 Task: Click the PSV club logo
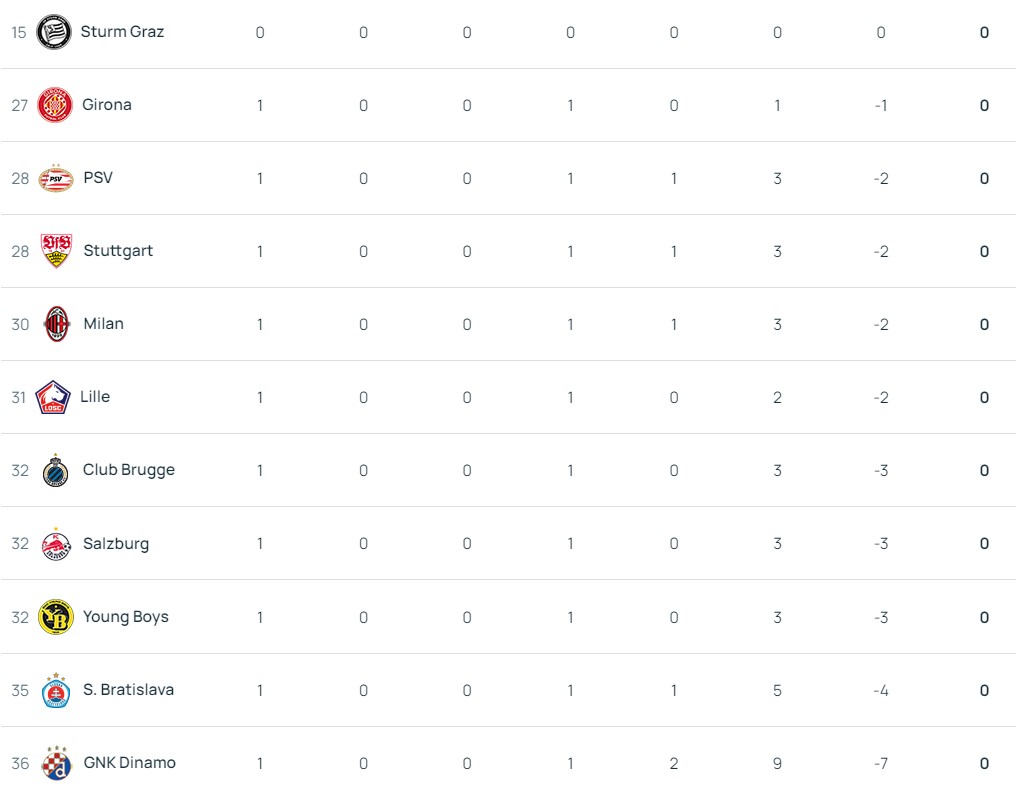click(55, 178)
